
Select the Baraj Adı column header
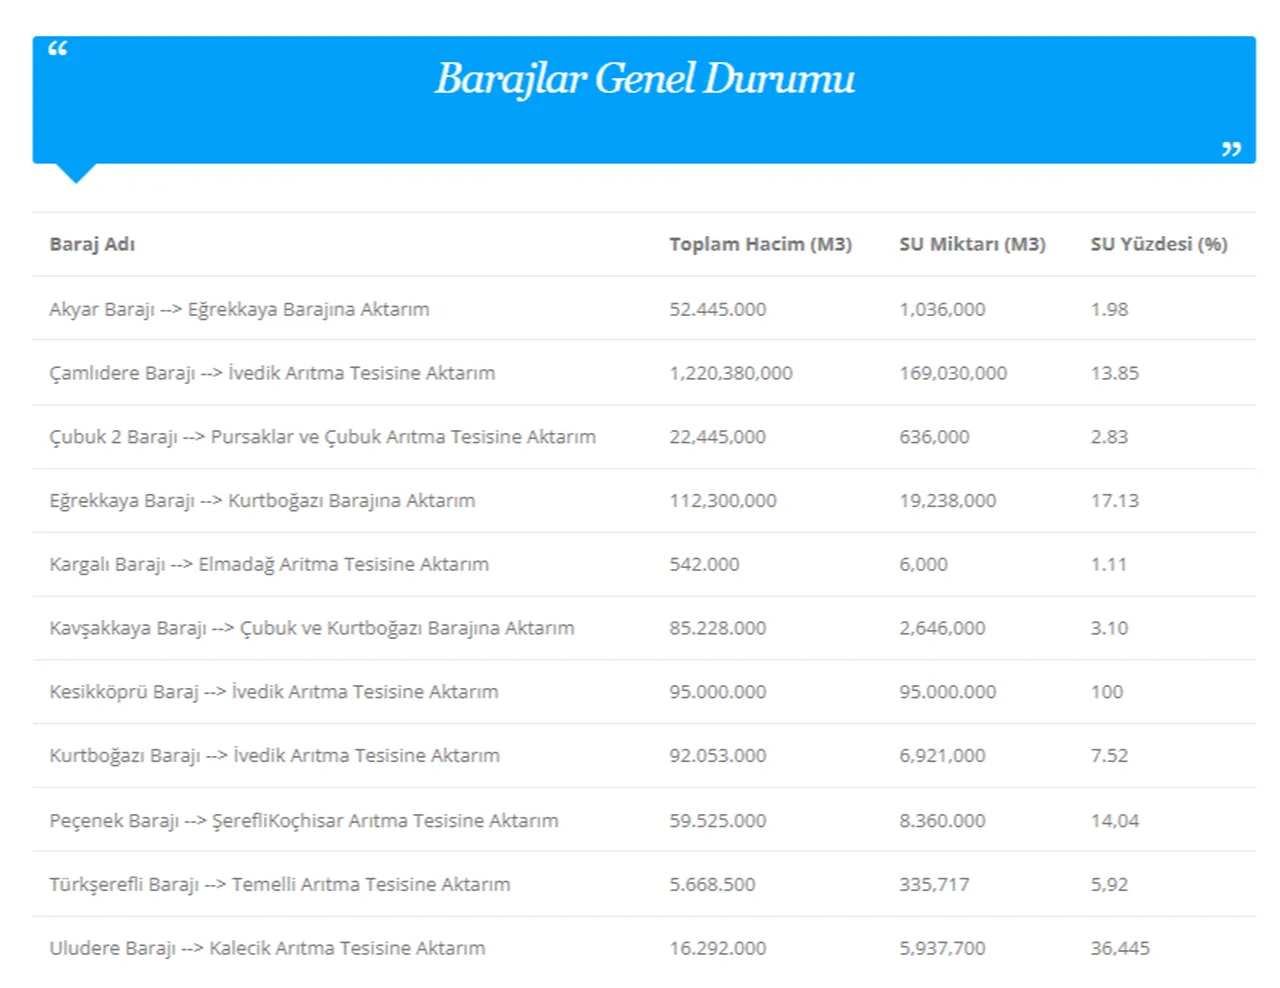[x=92, y=244]
